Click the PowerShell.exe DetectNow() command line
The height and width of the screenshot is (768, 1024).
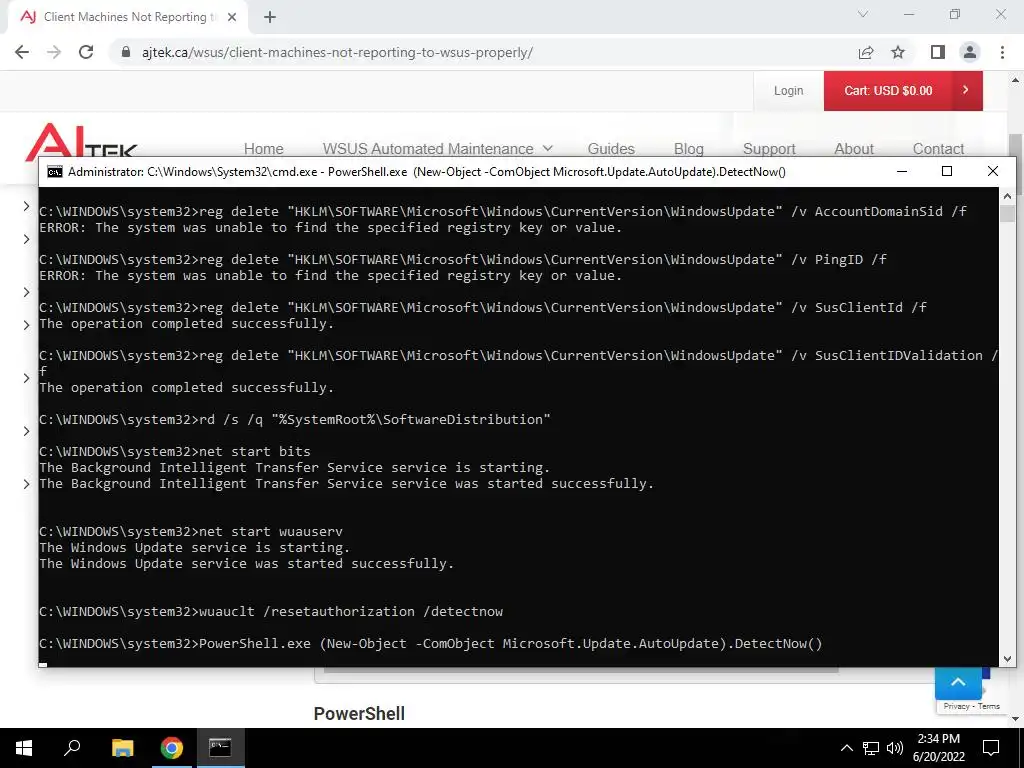click(431, 644)
